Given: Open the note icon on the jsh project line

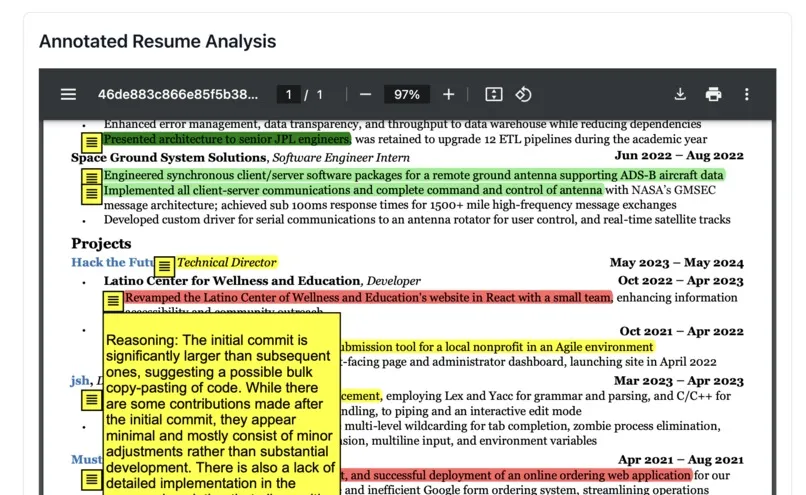Looking at the screenshot, I should tap(91, 399).
